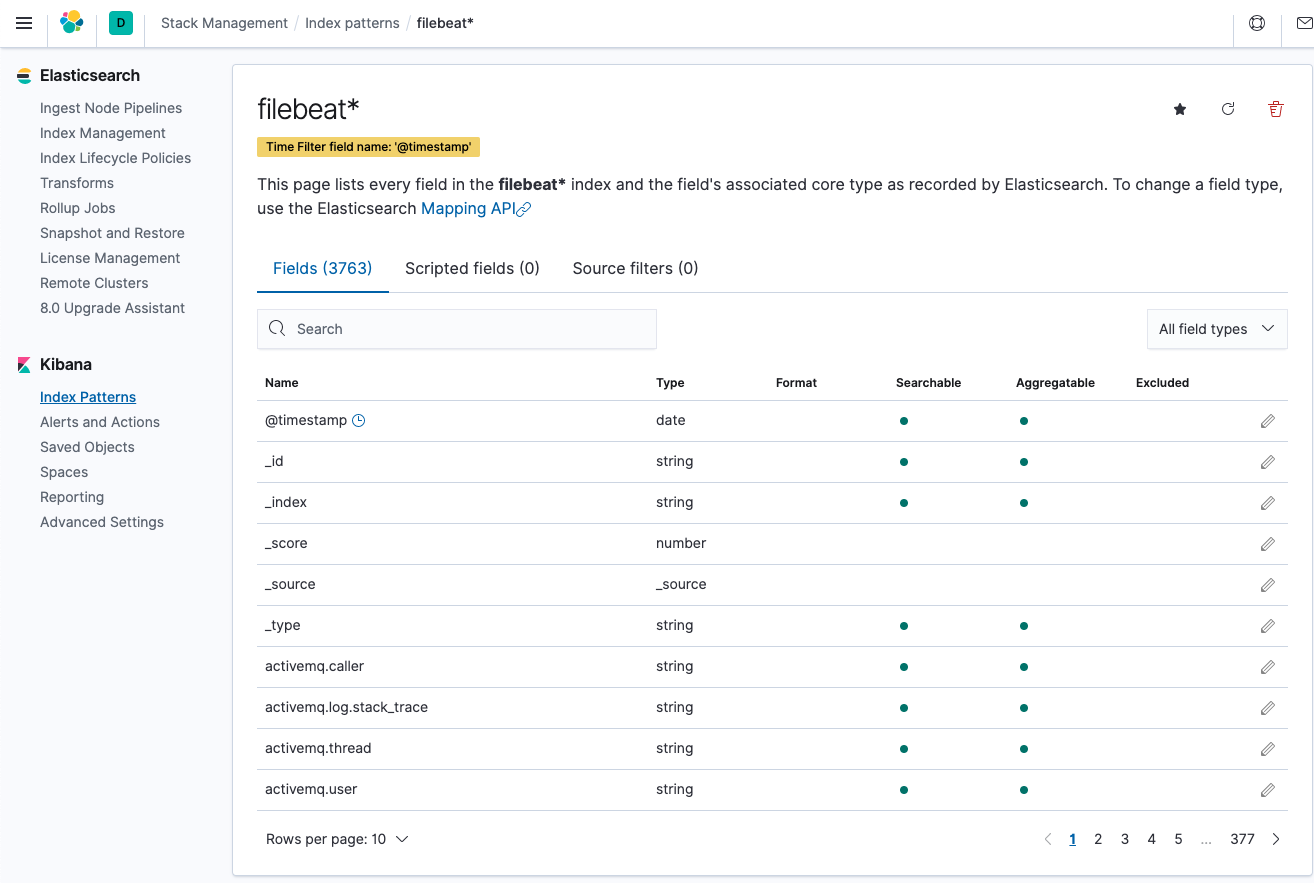Click the Kibana section logo
Viewport: 1314px width, 883px height.
tap(24, 365)
